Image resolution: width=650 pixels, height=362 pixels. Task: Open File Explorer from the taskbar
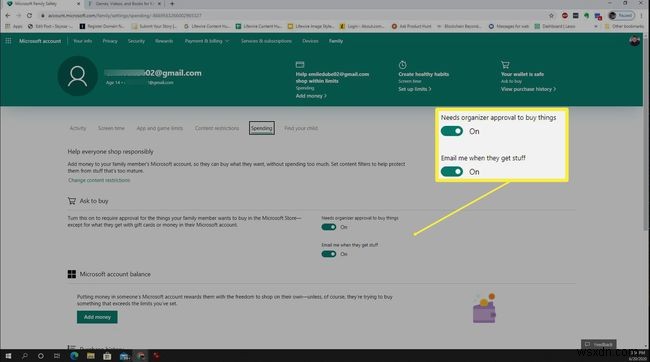click(x=90, y=356)
